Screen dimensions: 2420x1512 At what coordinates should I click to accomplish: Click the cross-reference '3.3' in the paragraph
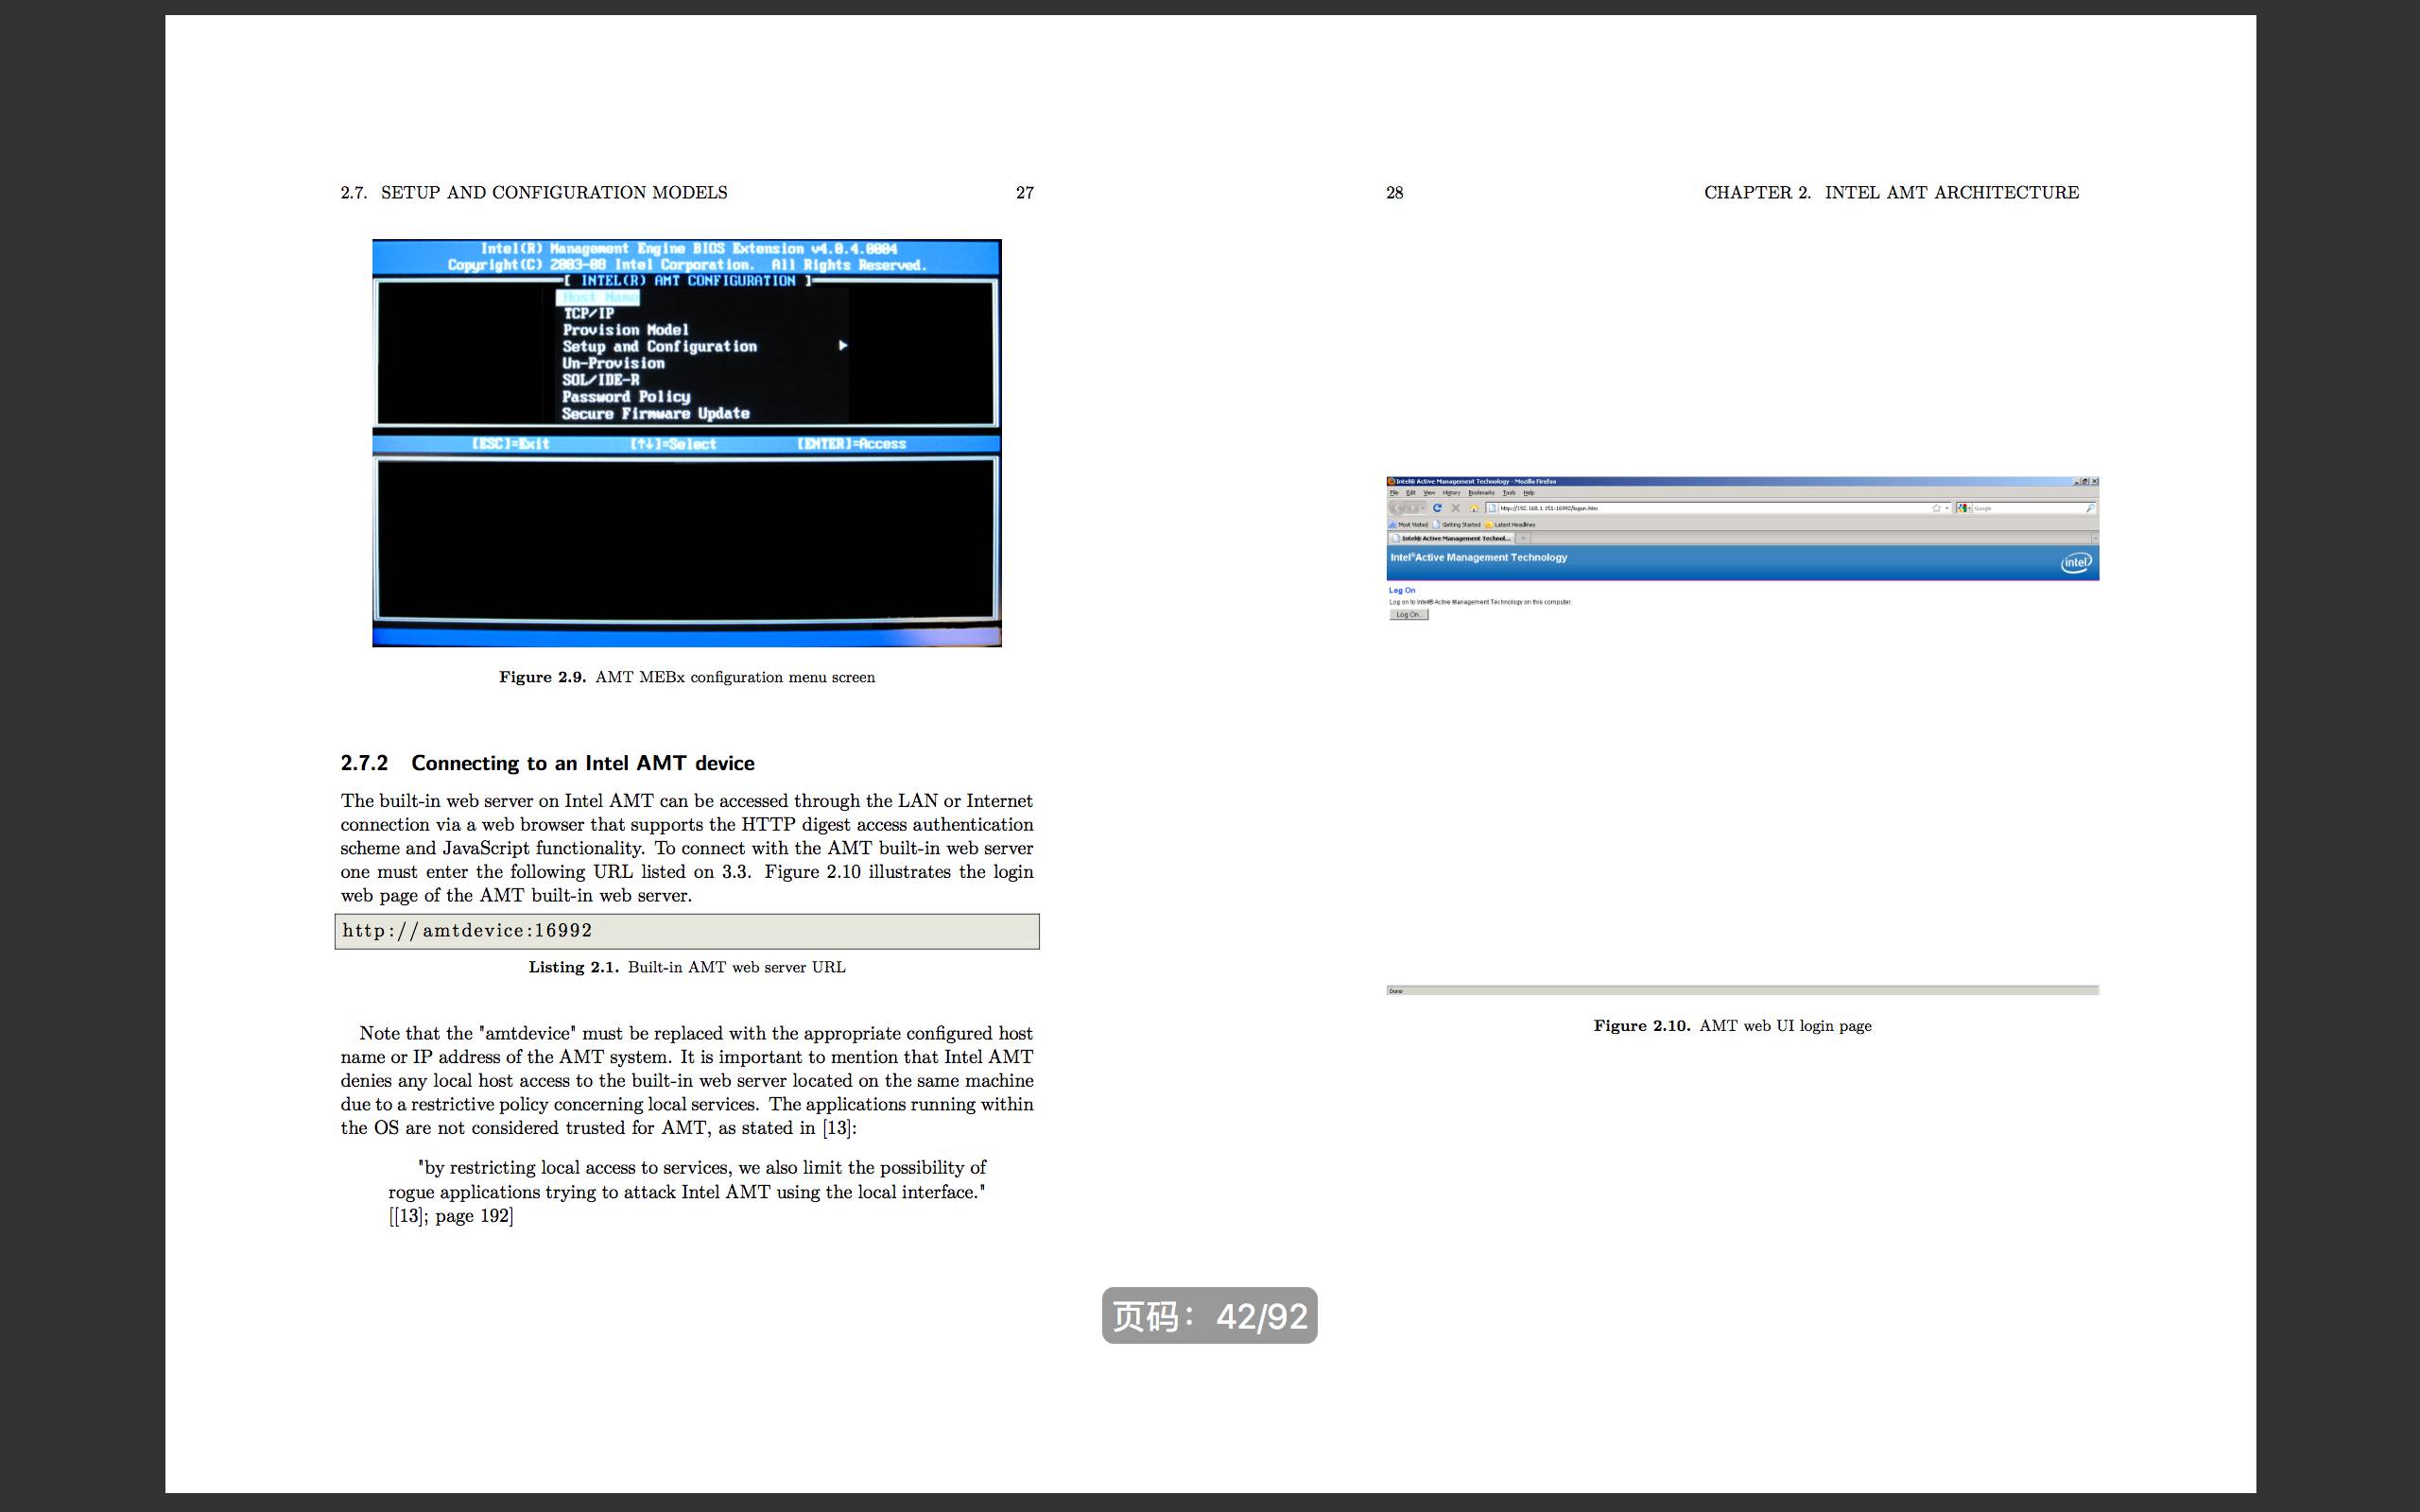tap(735, 872)
